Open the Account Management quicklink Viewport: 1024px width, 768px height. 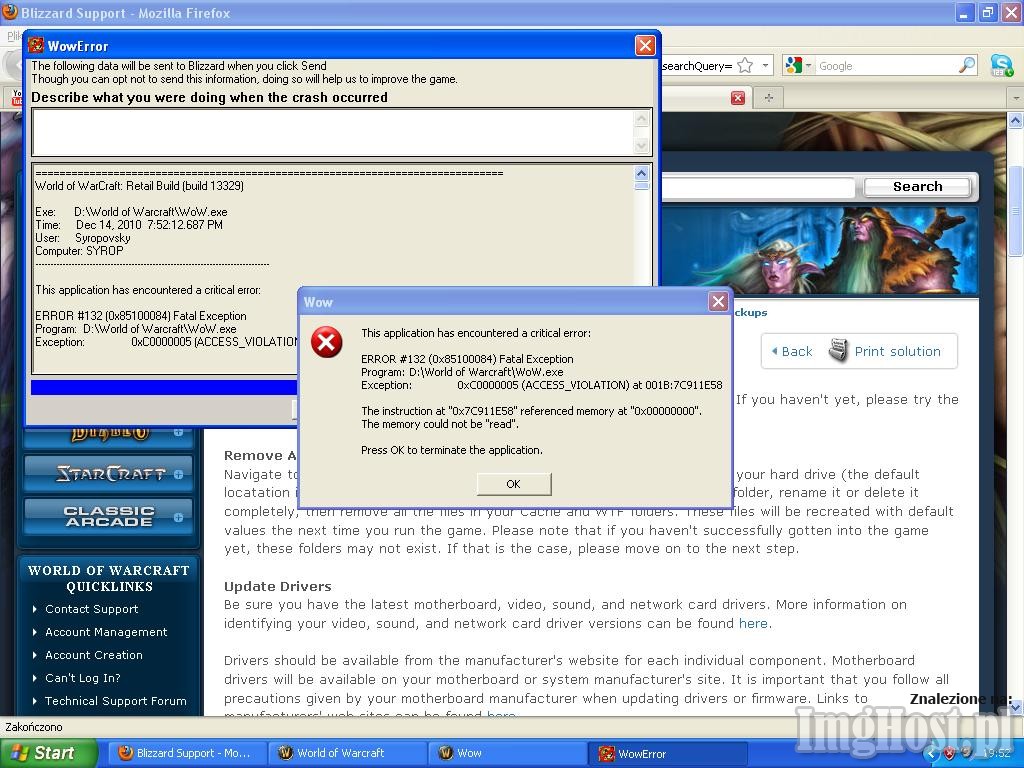click(x=106, y=632)
